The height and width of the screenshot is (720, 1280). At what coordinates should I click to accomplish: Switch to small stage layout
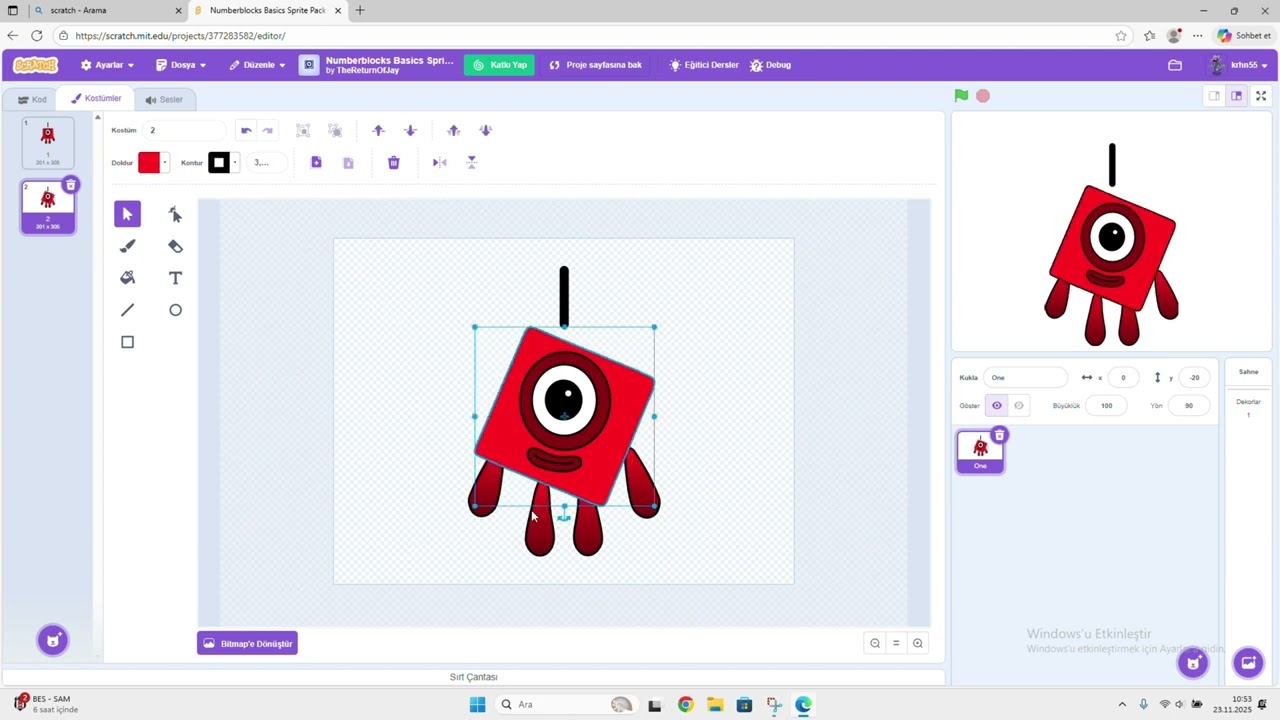point(1214,96)
